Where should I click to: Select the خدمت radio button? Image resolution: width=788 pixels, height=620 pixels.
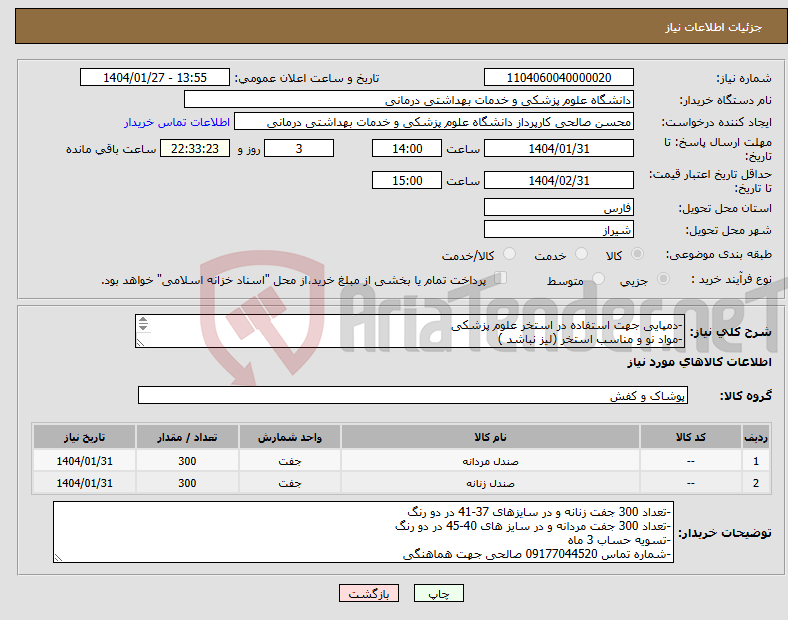click(581, 254)
